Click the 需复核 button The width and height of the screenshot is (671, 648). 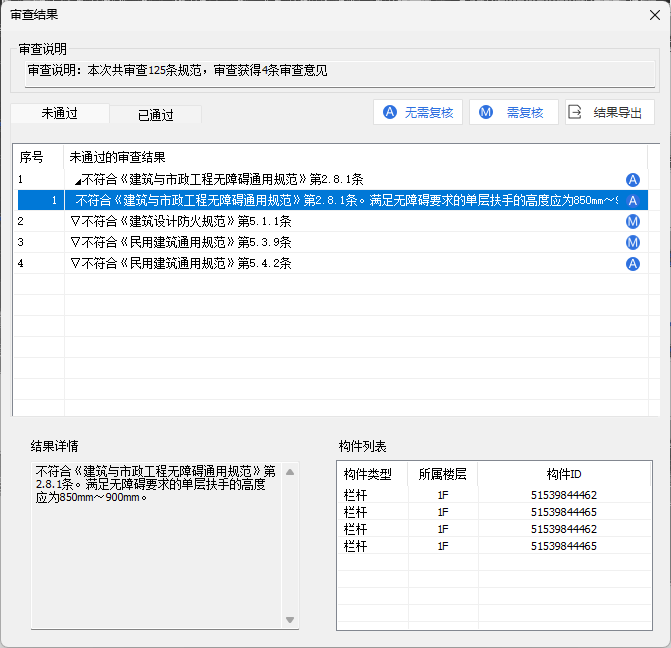point(512,113)
